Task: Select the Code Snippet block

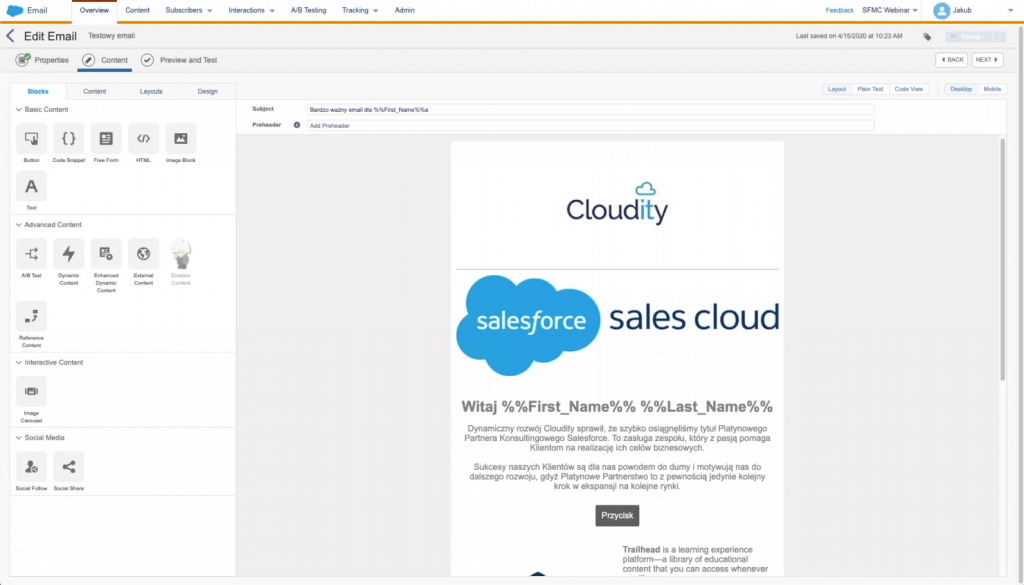Action: (x=69, y=138)
